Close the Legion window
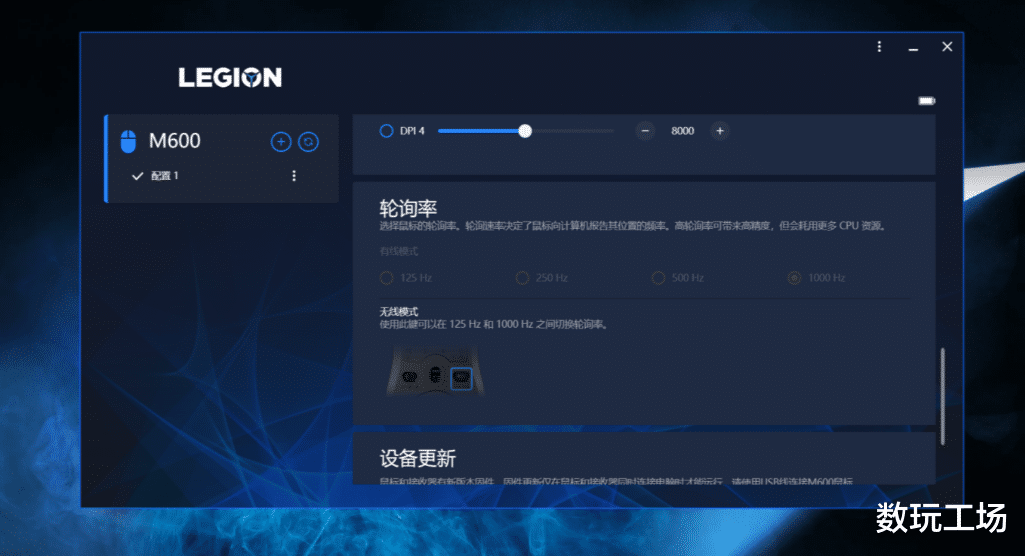This screenshot has height=556, width=1025. [947, 46]
